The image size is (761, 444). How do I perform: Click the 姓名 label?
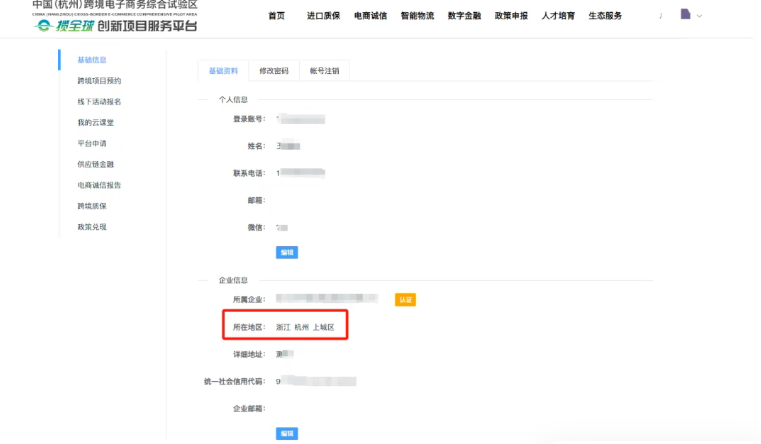[x=256, y=146]
